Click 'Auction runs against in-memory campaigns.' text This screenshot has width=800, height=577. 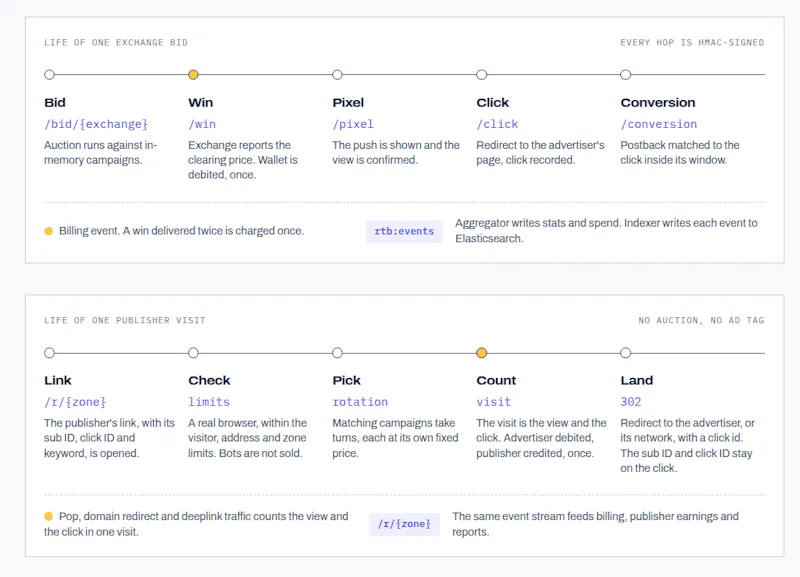pos(101,153)
